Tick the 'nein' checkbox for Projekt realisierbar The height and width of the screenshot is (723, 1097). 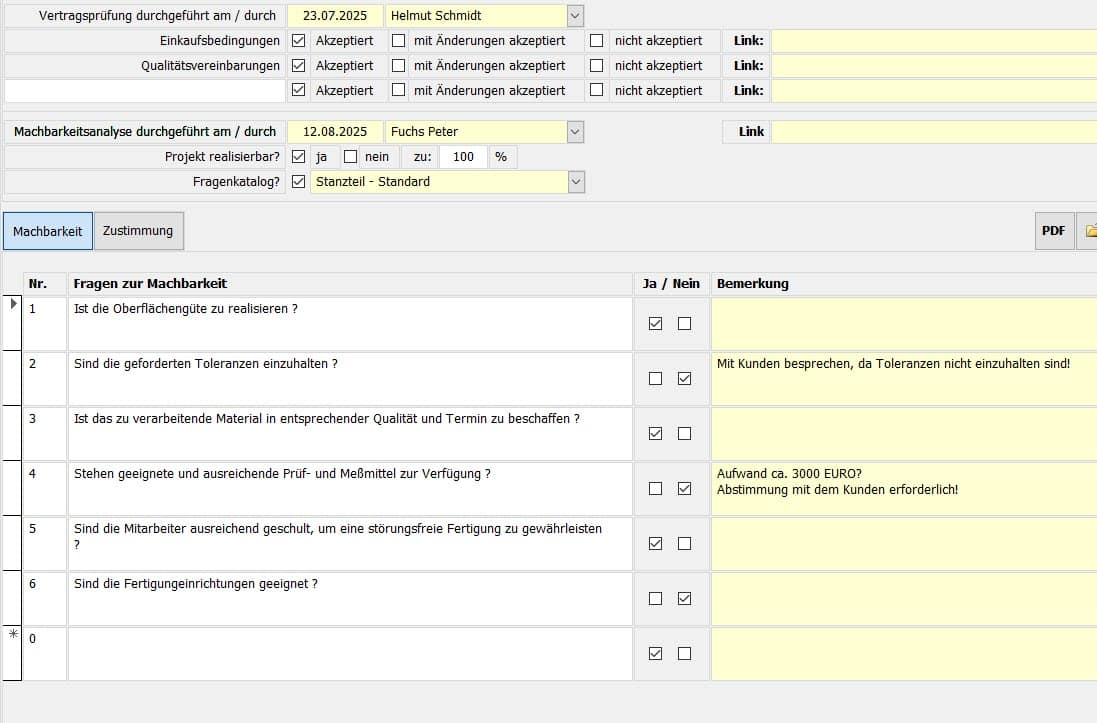click(350, 157)
